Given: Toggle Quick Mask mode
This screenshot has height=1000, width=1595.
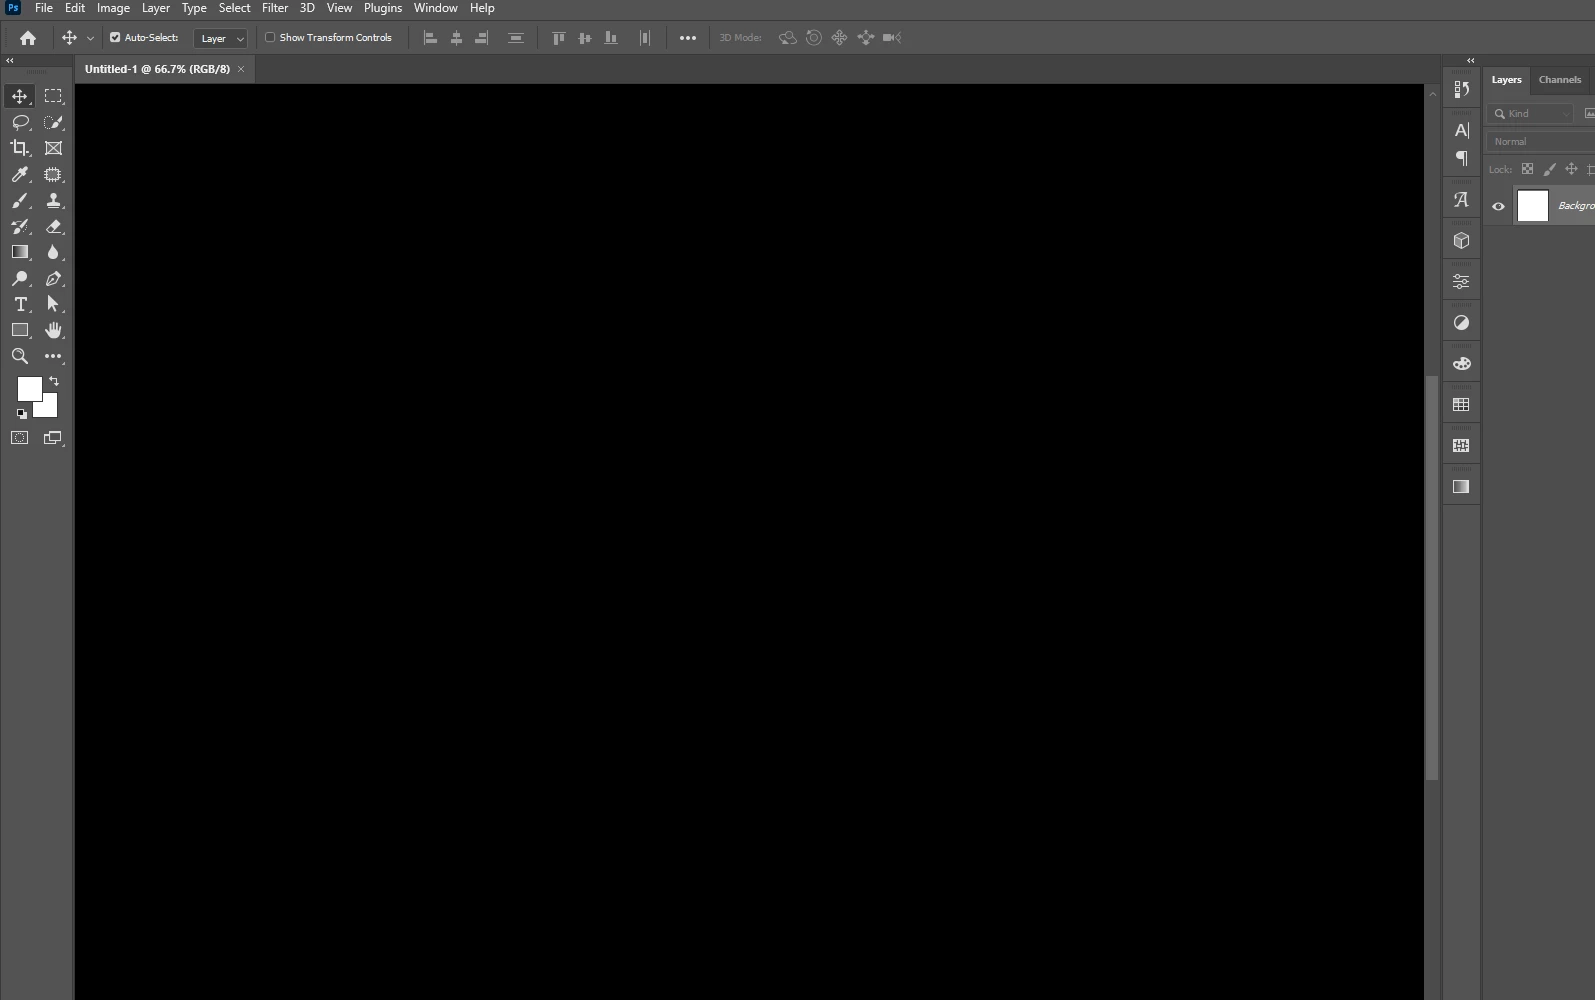Looking at the screenshot, I should click(20, 438).
